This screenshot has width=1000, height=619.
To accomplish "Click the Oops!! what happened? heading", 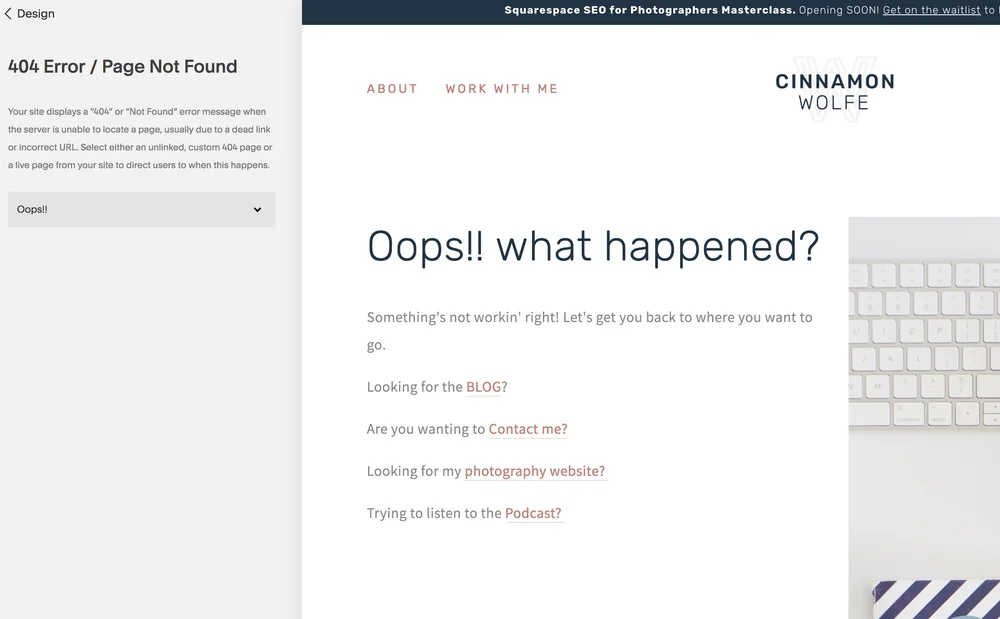I will click(x=593, y=246).
